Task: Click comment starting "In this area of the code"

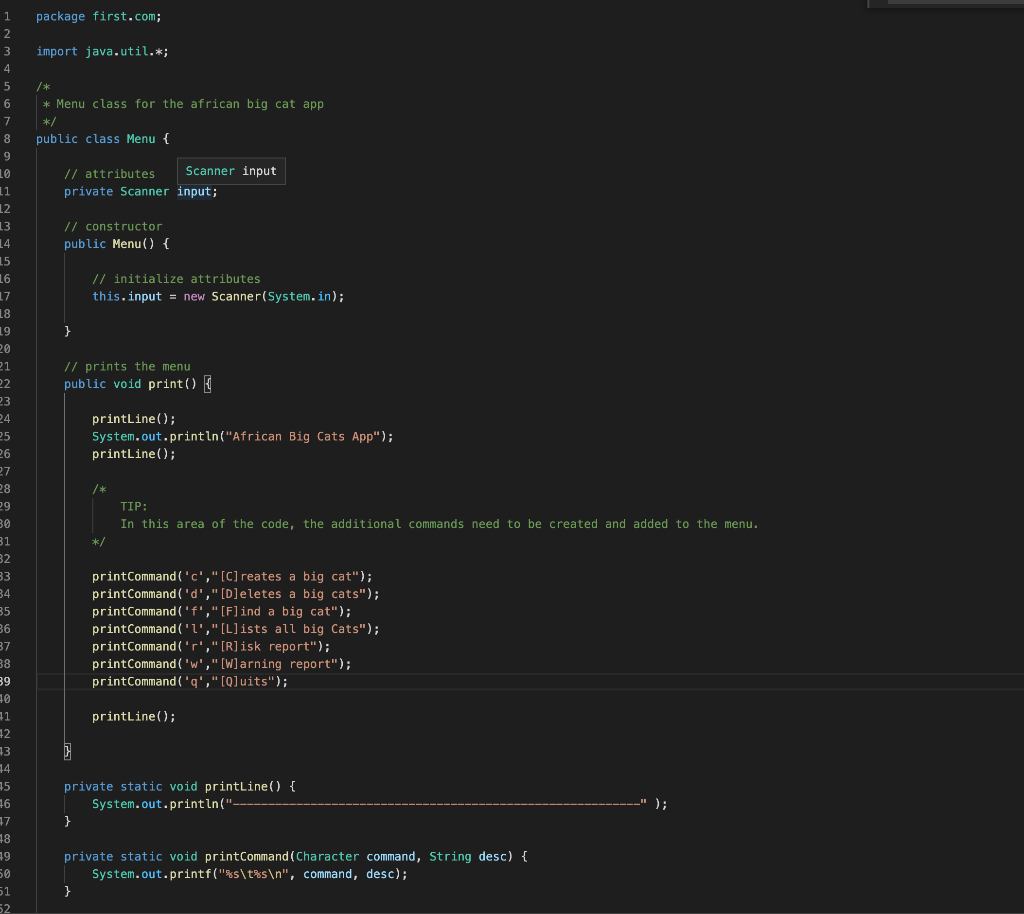Action: point(440,524)
